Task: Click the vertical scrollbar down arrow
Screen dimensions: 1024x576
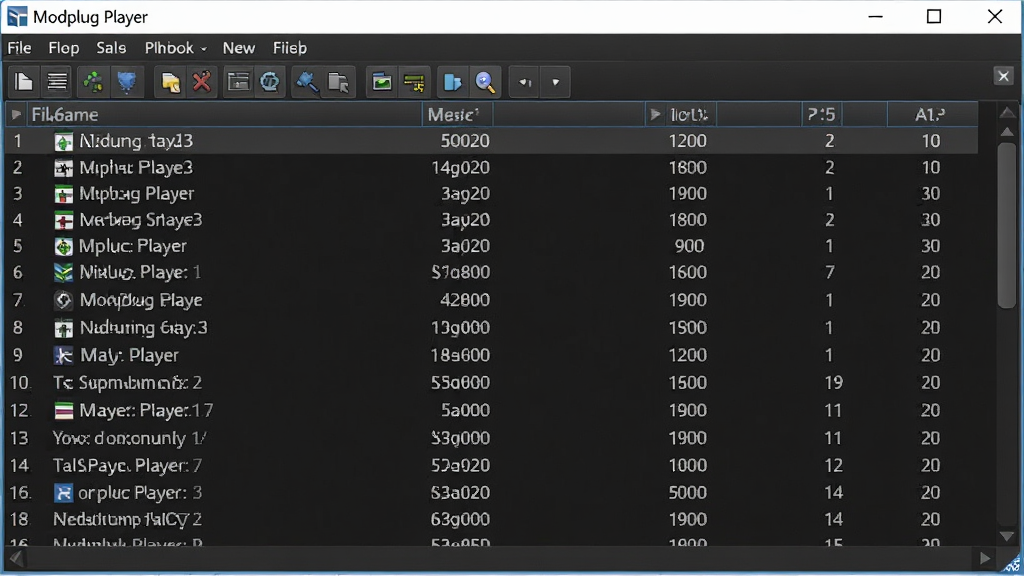Action: 1007,536
